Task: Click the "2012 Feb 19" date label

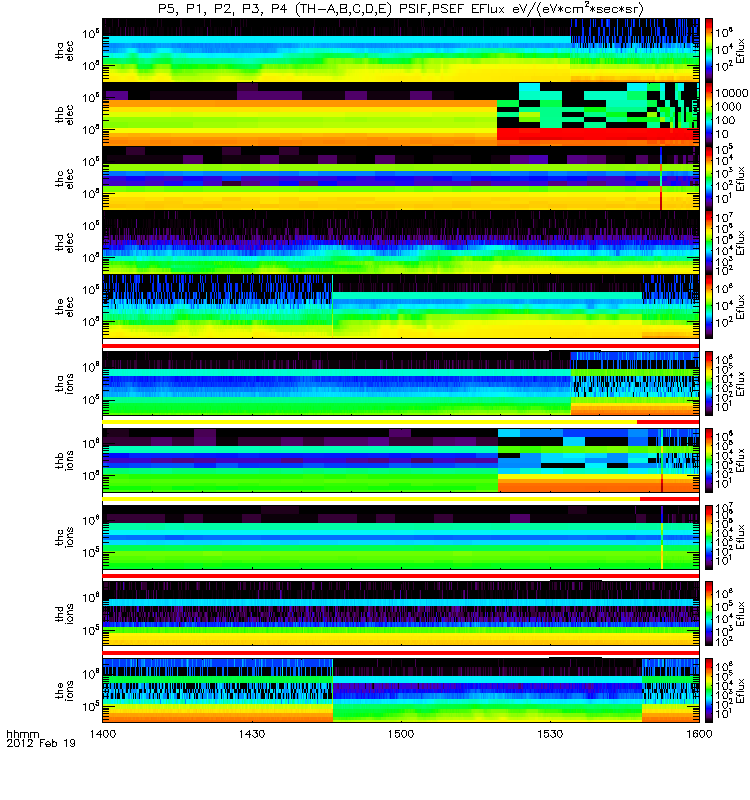Action: coord(41,743)
